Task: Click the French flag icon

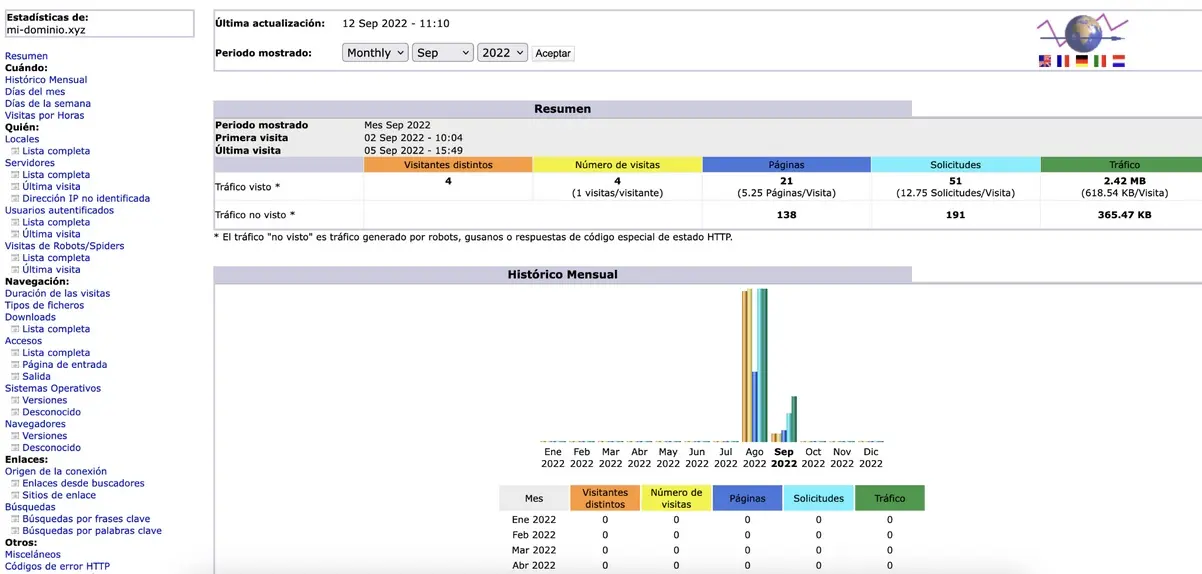Action: pos(1063,61)
